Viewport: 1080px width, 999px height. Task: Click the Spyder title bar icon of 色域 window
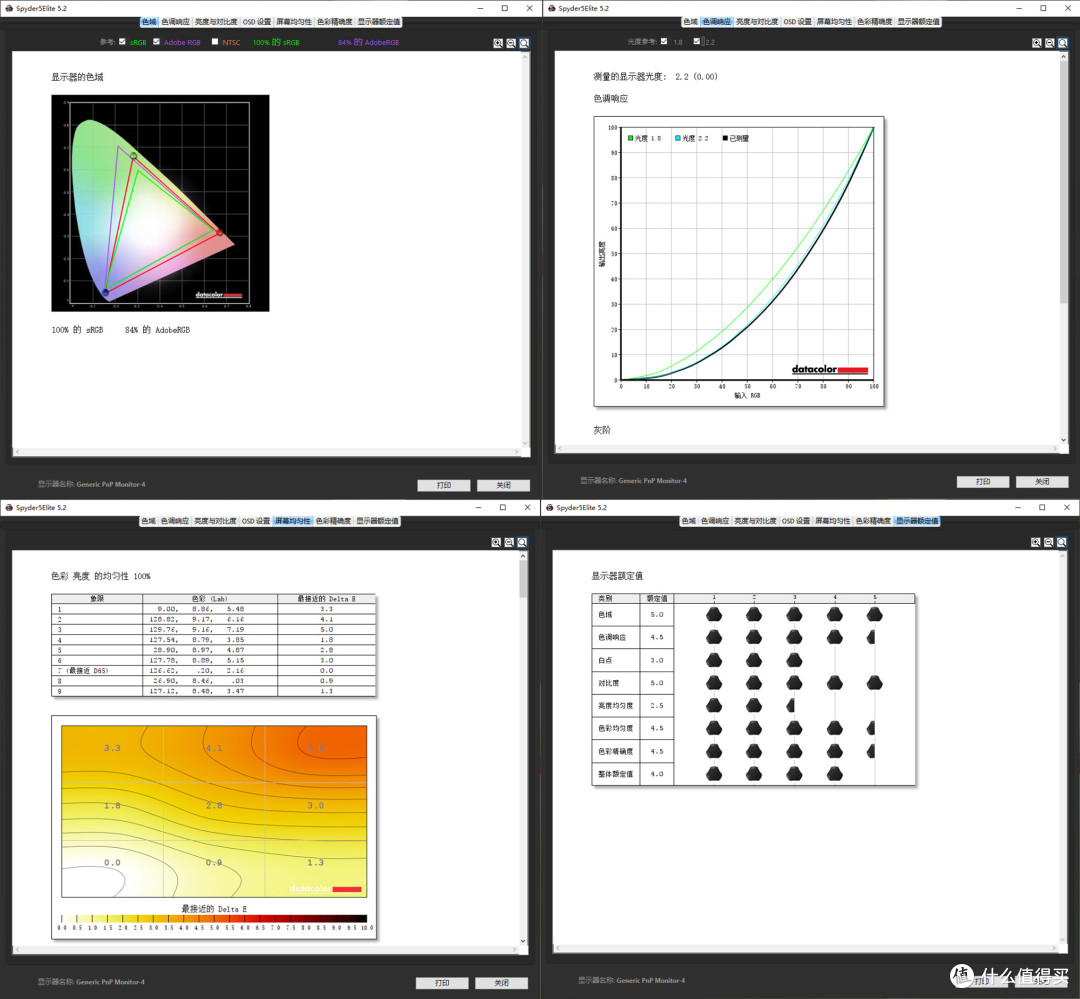pyautogui.click(x=9, y=8)
